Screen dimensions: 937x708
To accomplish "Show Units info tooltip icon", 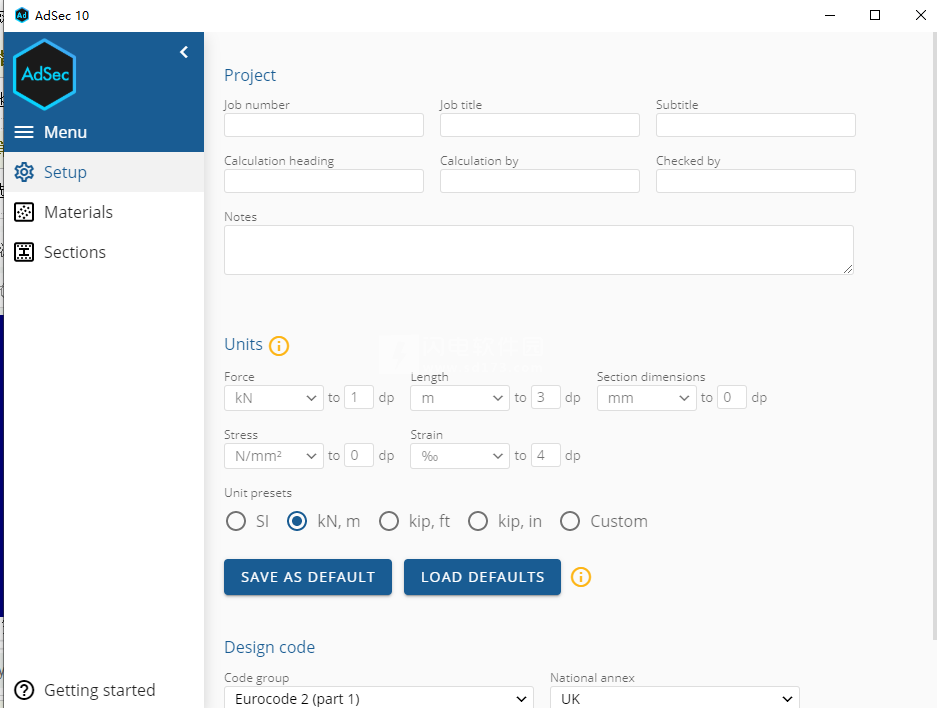I will tap(279, 345).
